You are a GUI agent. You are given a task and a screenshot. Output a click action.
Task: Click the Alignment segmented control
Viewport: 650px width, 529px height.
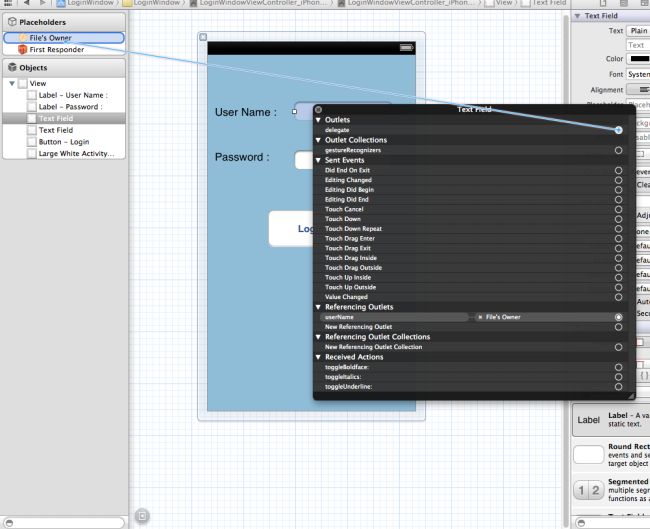[x=638, y=90]
